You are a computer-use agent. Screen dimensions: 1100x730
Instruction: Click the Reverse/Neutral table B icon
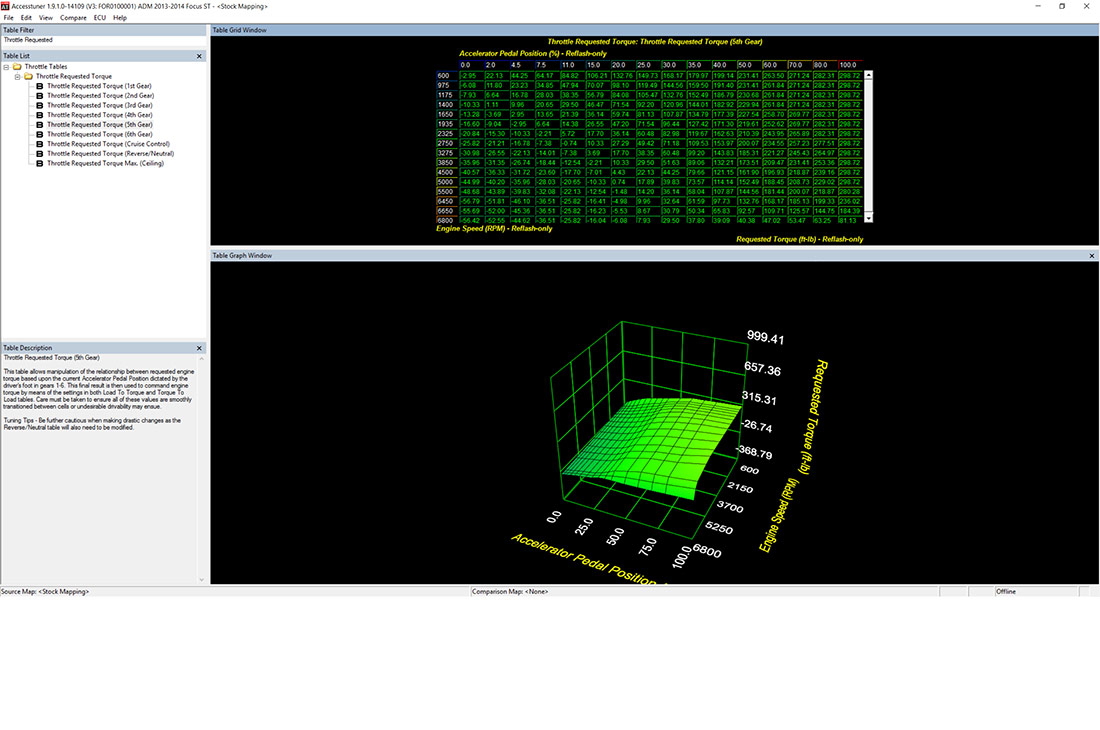coord(39,154)
